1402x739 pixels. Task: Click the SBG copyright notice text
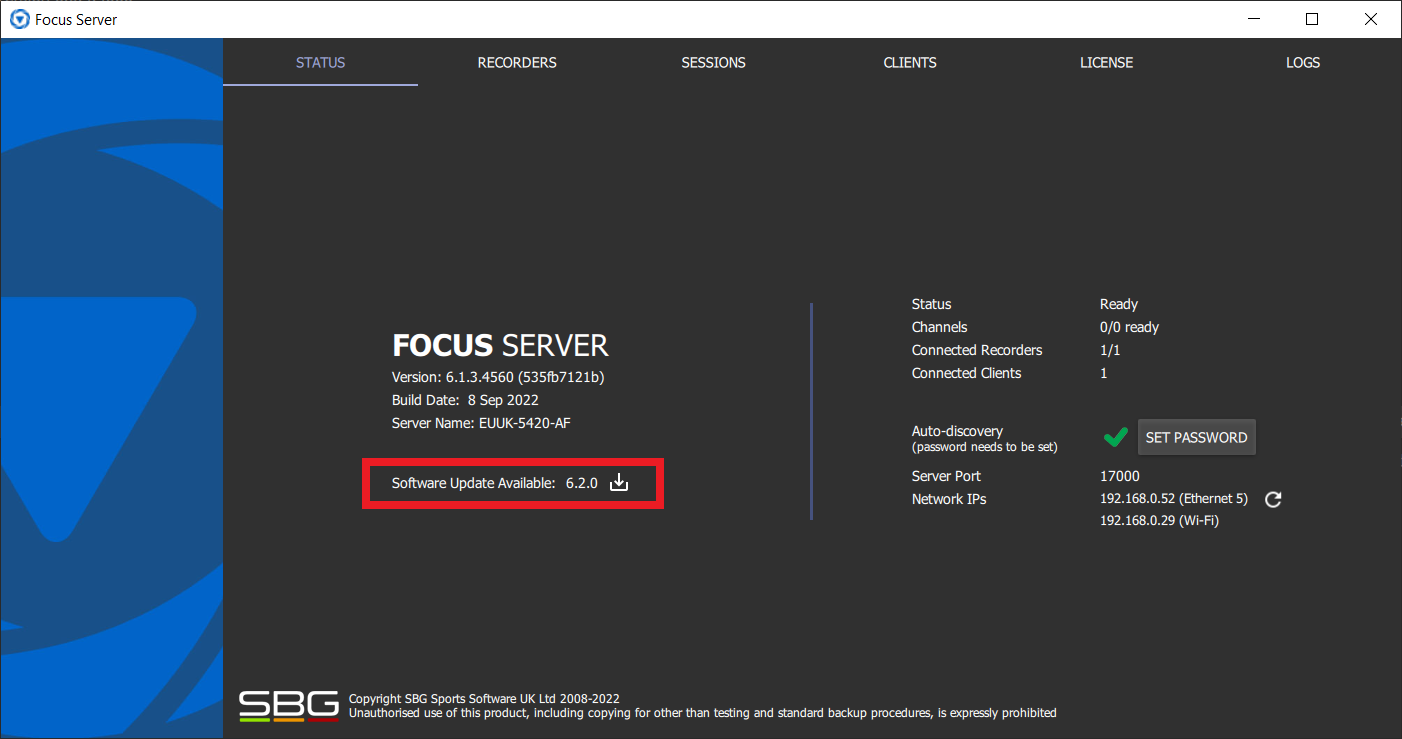[x=484, y=699]
